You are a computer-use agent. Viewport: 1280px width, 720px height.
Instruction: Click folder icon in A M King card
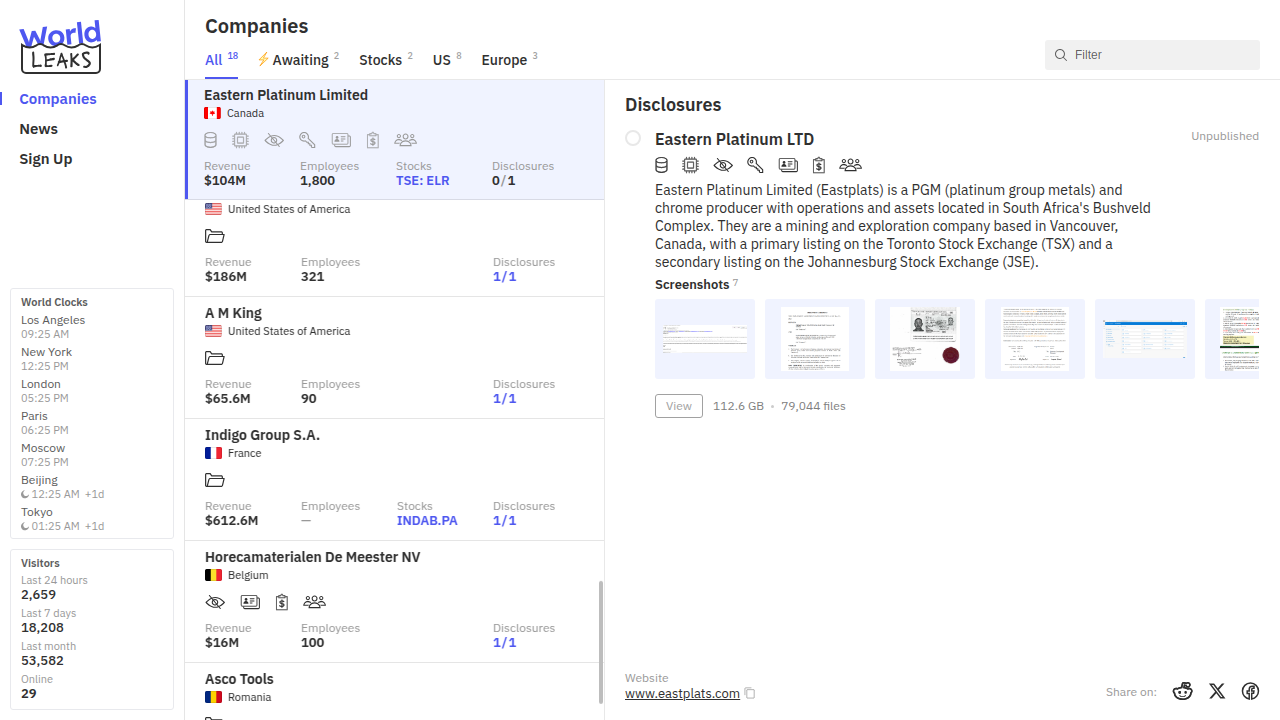(x=215, y=358)
